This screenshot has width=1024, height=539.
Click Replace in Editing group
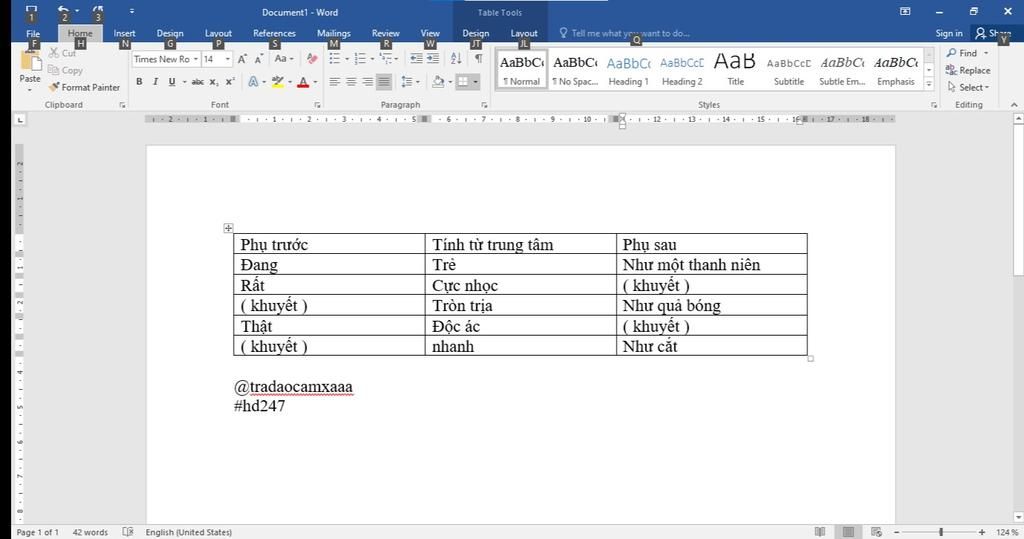point(968,70)
